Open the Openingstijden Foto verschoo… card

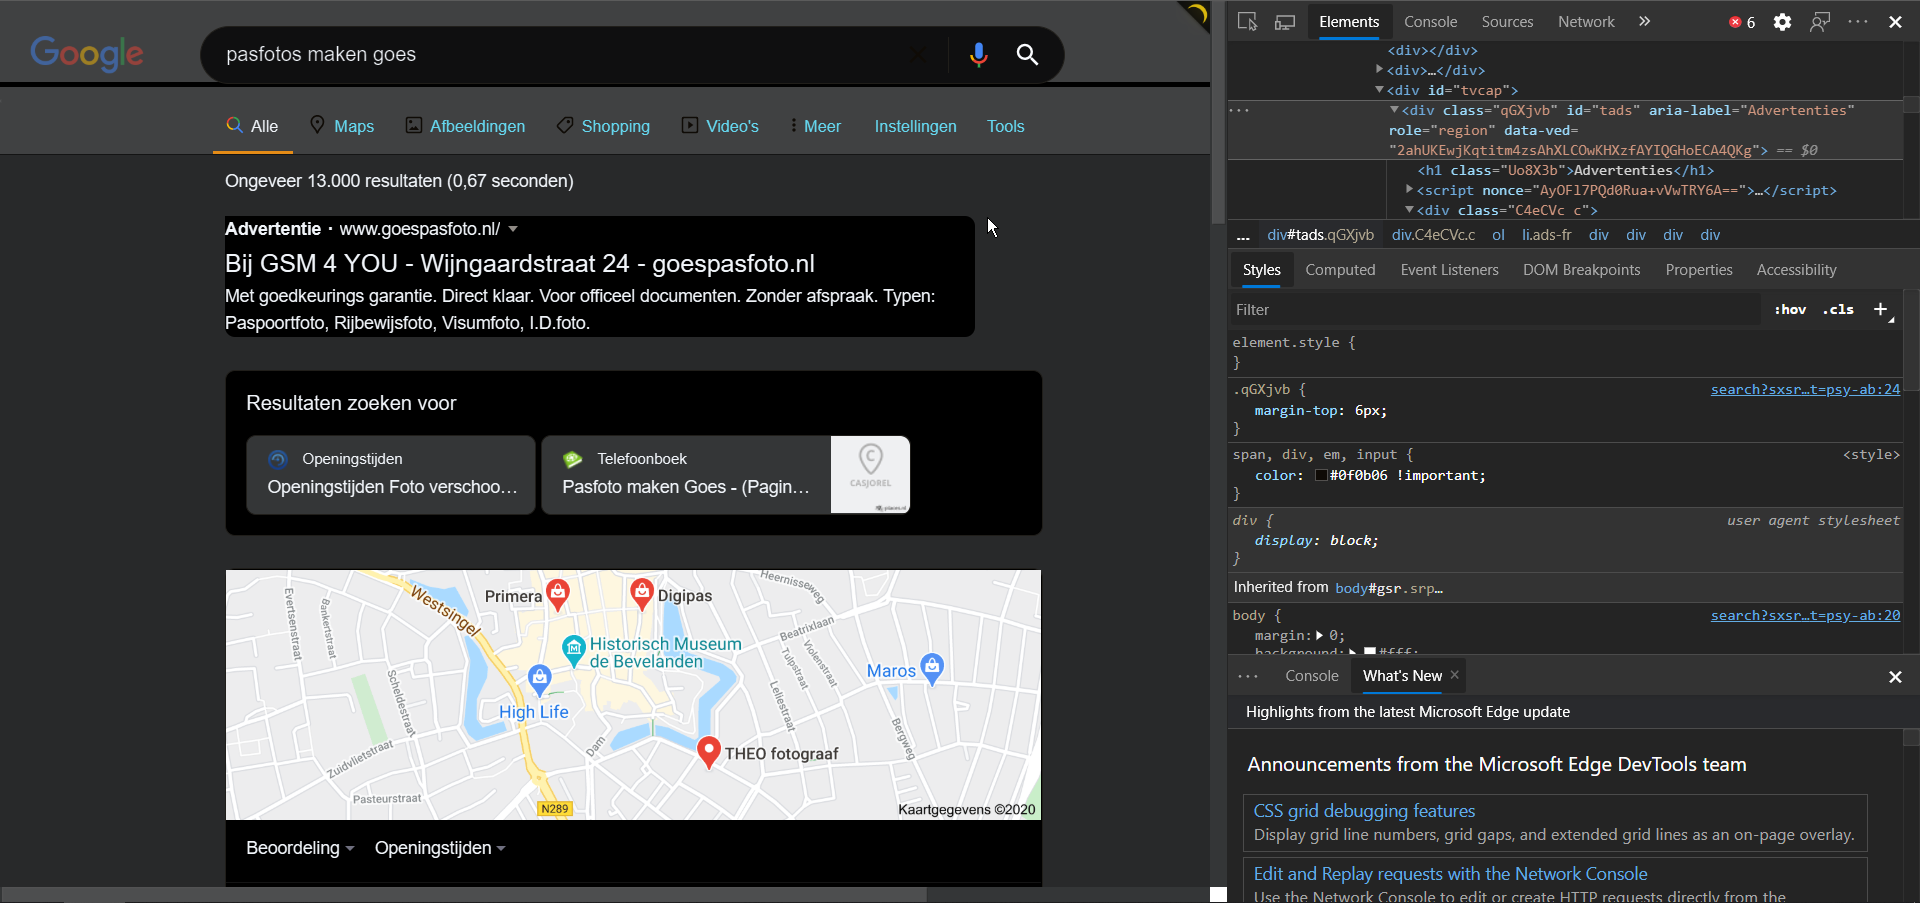(391, 475)
